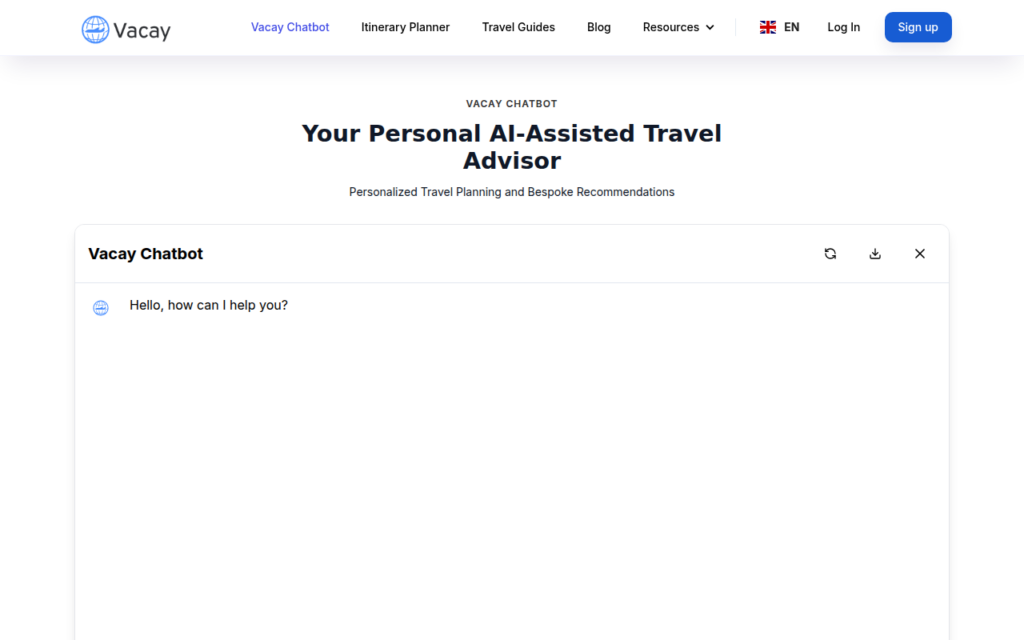
Task: Click the chatbot avatar globe icon
Action: 101,308
